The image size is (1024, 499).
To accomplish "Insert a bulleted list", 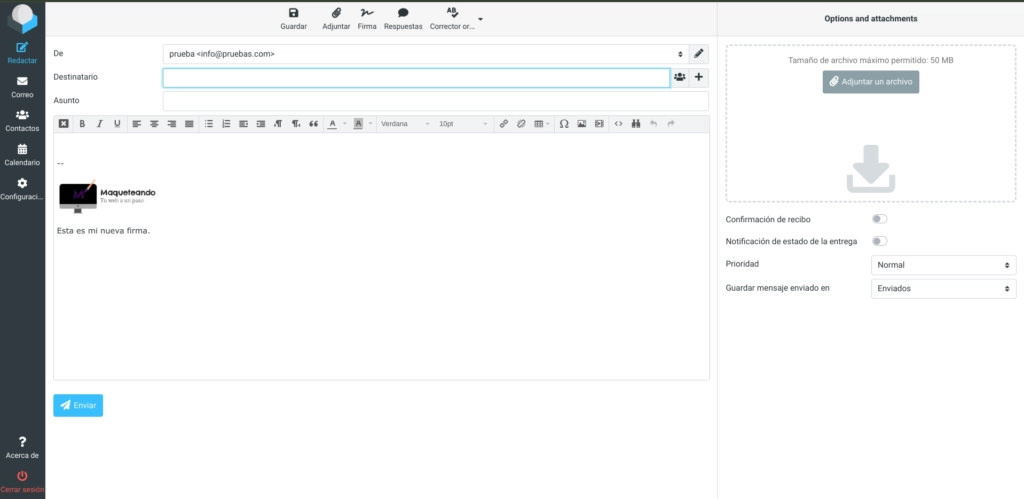I will click(208, 123).
